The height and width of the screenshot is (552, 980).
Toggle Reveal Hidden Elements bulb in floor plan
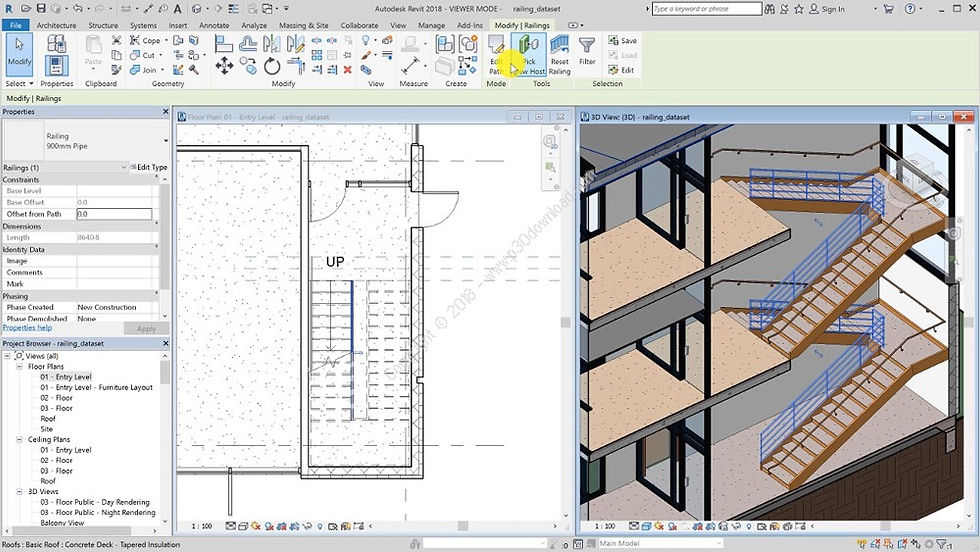coord(320,526)
